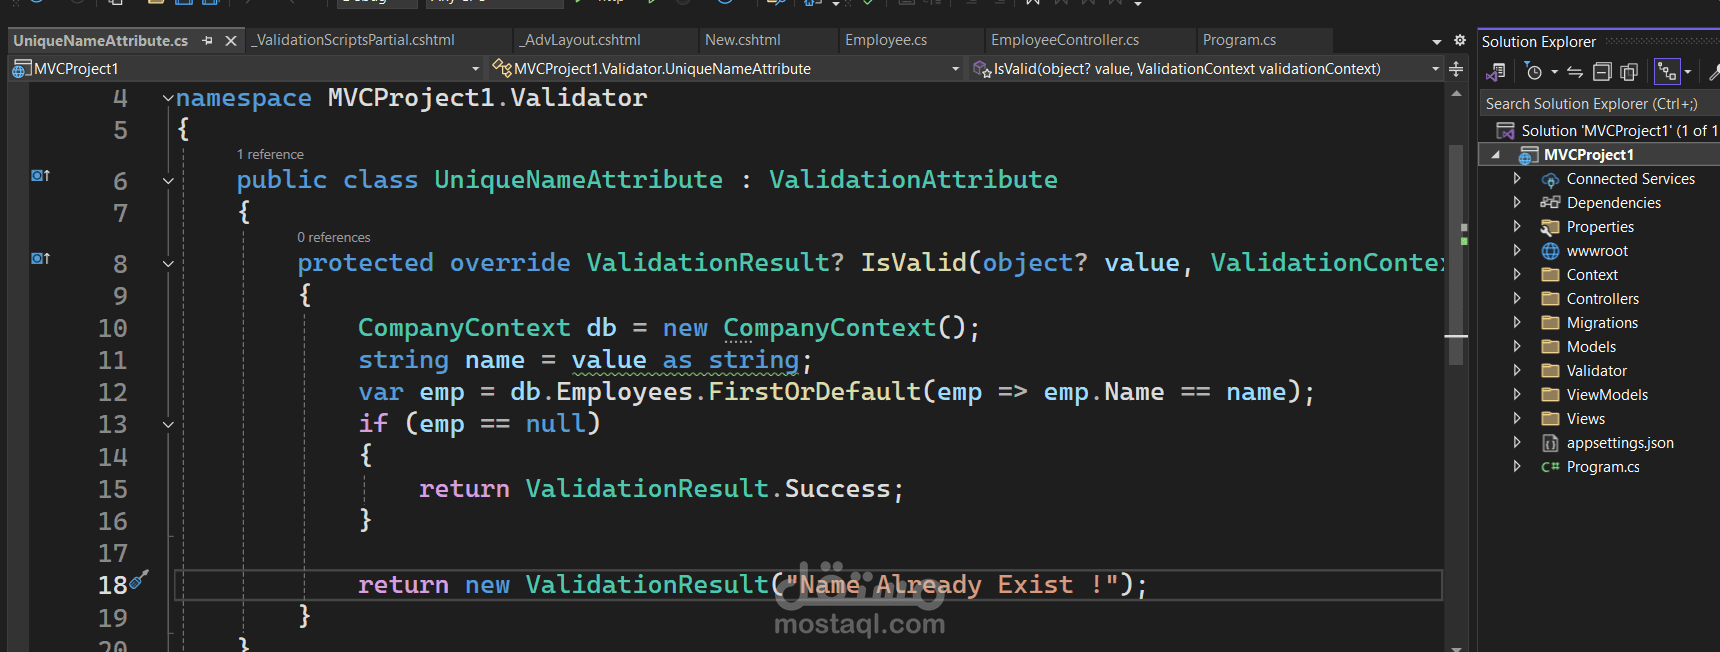This screenshot has height=652, width=1720.
Task: Click the Pending Changes Filter clock icon
Action: point(1534,72)
